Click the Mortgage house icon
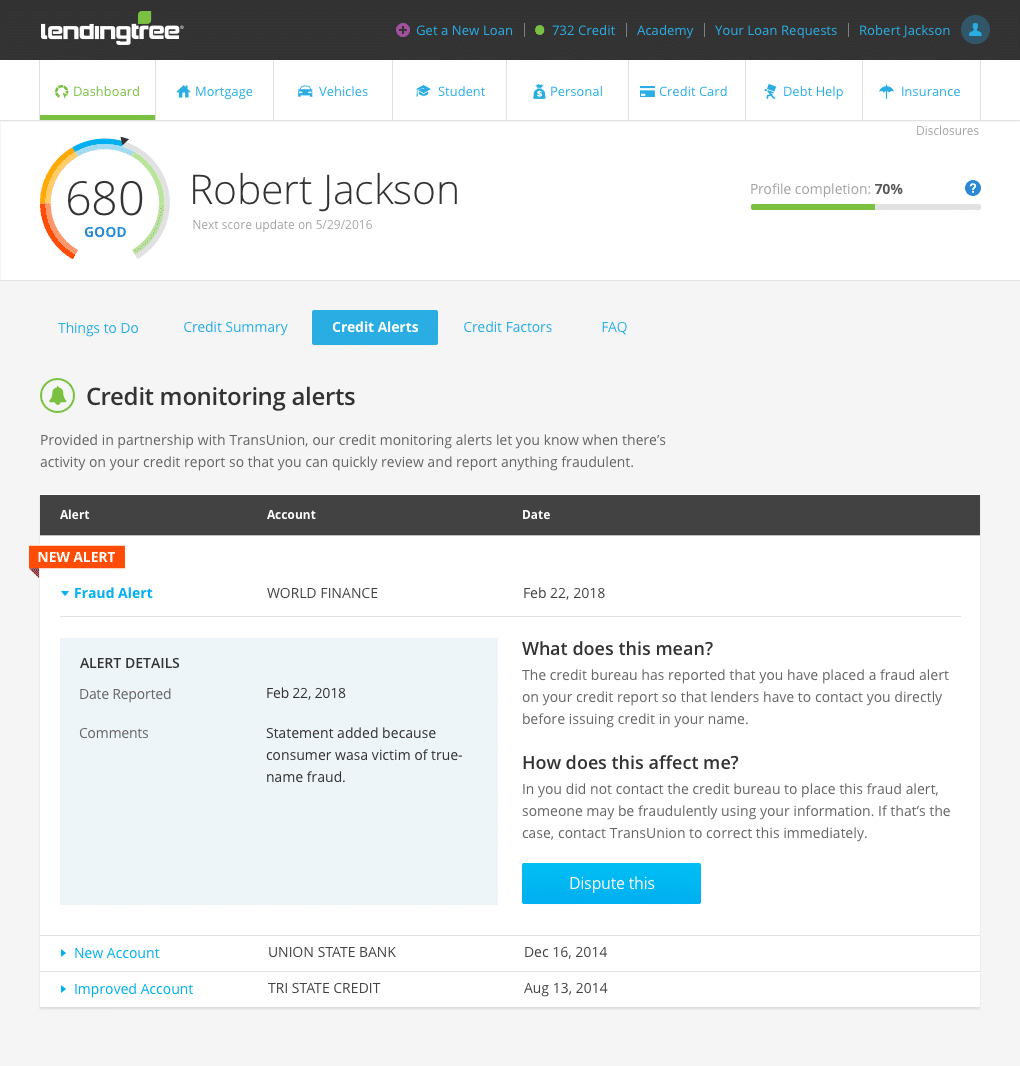Viewport: 1020px width, 1066px height. coord(183,91)
